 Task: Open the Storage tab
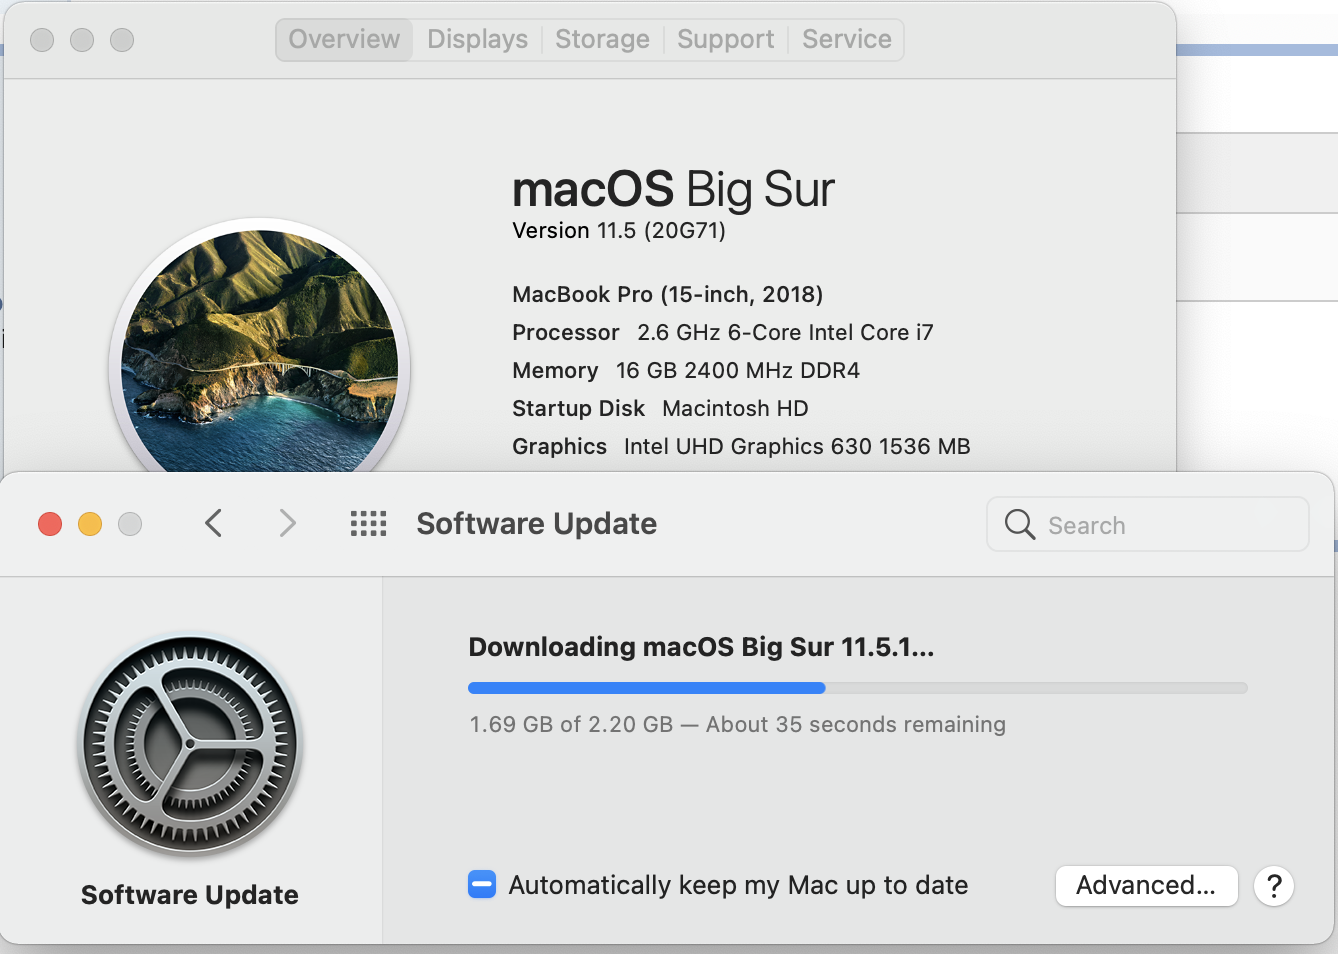602,40
